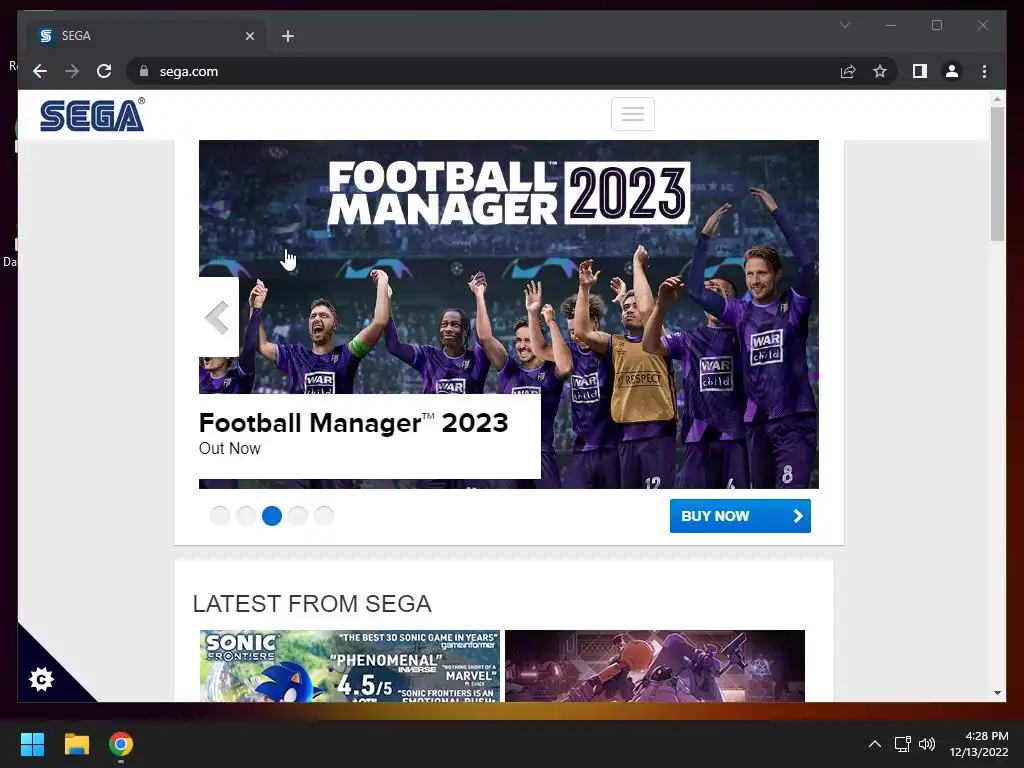This screenshot has height=768, width=1024.
Task: Click the scrollbar down arrow
Action: (x=997, y=693)
